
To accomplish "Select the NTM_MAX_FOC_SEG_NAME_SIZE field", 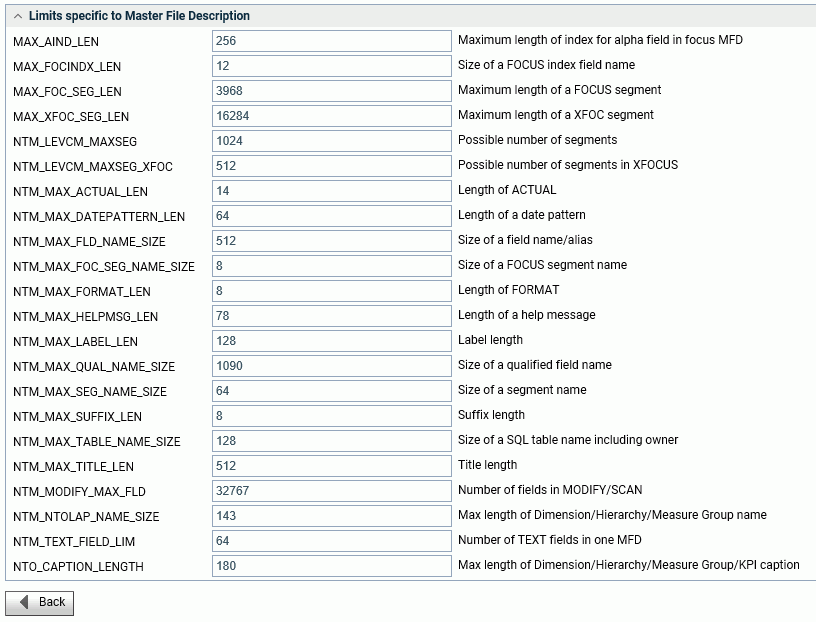I will pyautogui.click(x=332, y=266).
